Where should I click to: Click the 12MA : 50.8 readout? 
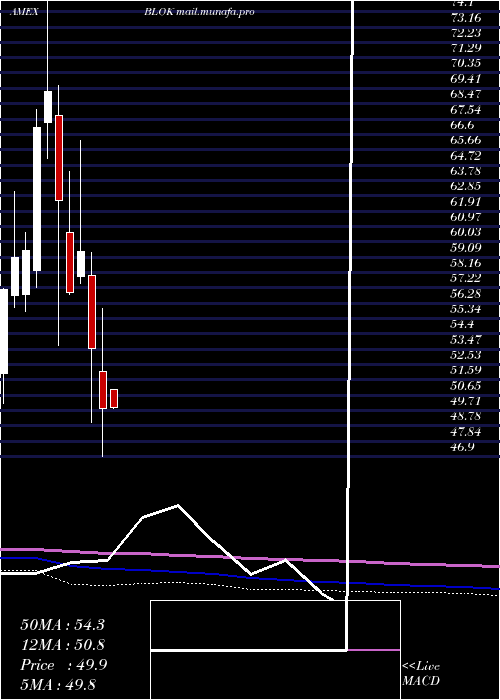(x=62, y=645)
